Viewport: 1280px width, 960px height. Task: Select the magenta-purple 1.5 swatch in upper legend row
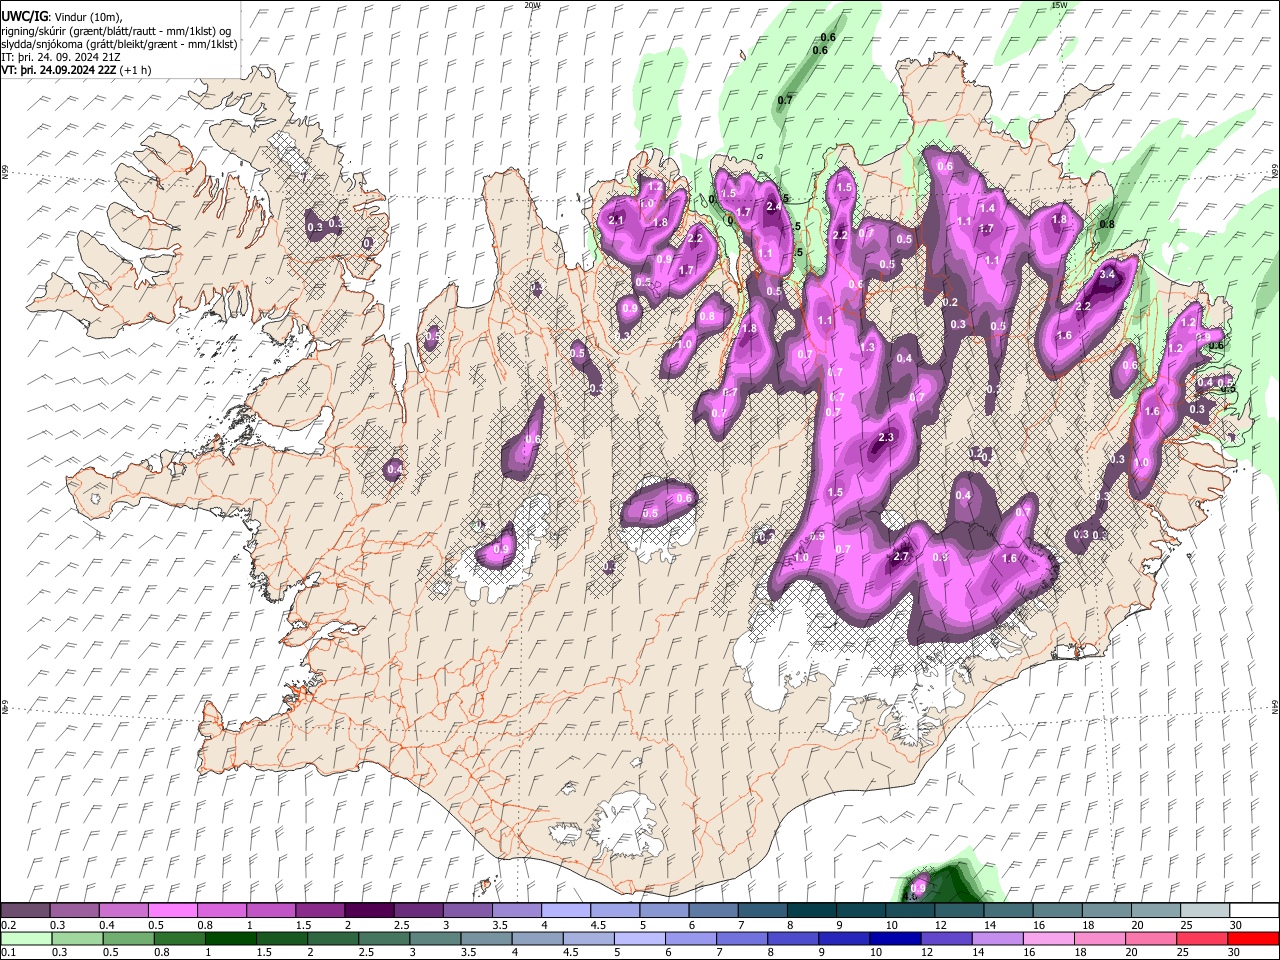(320, 911)
